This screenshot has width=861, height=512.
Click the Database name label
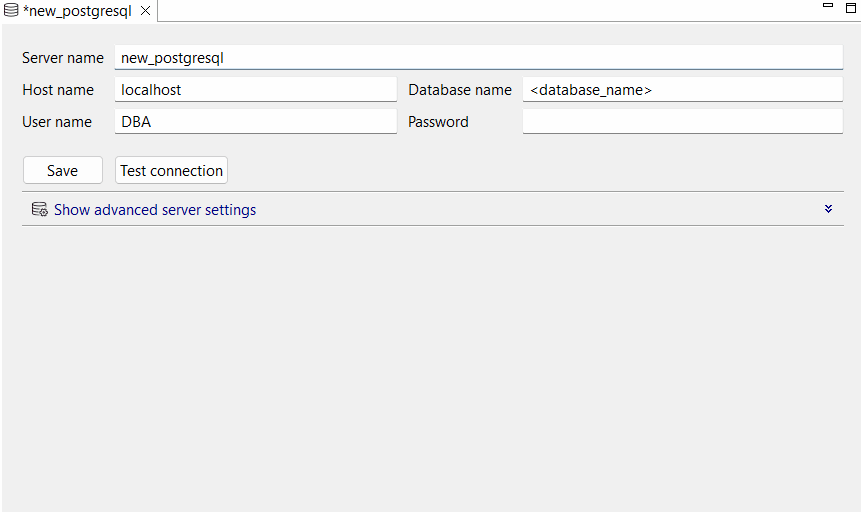click(x=460, y=90)
